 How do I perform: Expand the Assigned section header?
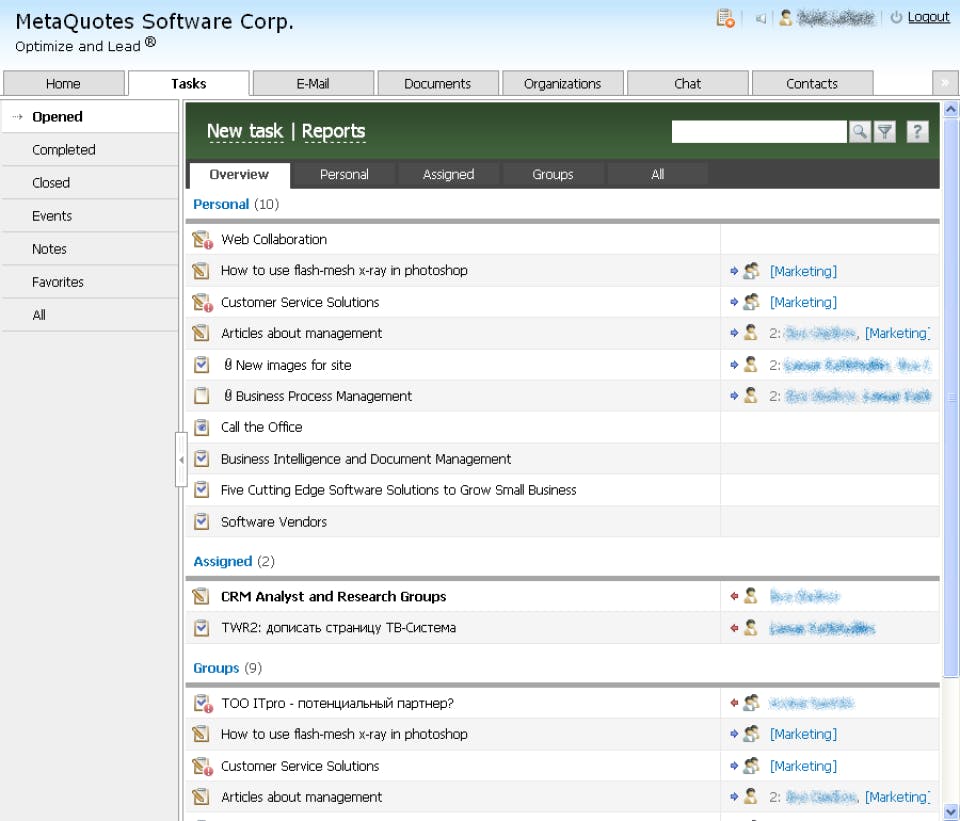point(222,561)
